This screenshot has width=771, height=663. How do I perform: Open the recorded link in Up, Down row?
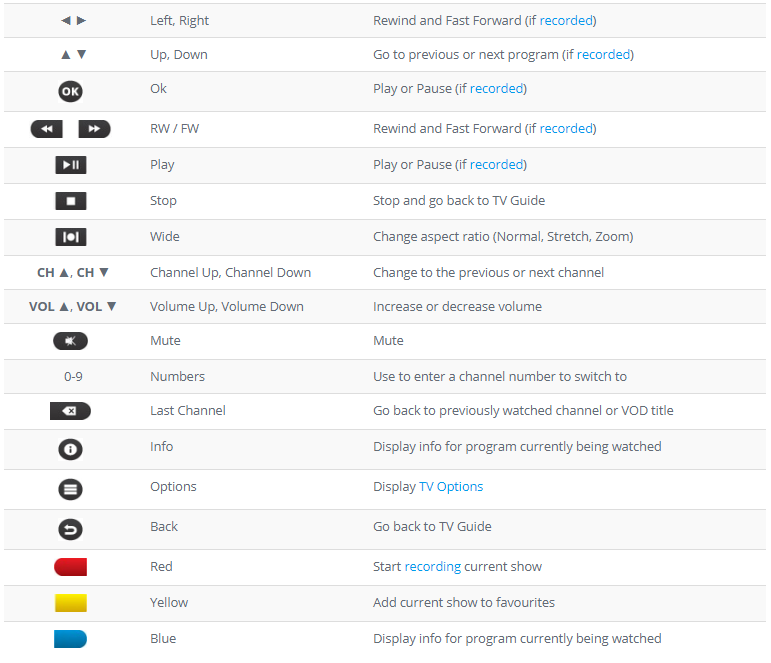(x=603, y=54)
